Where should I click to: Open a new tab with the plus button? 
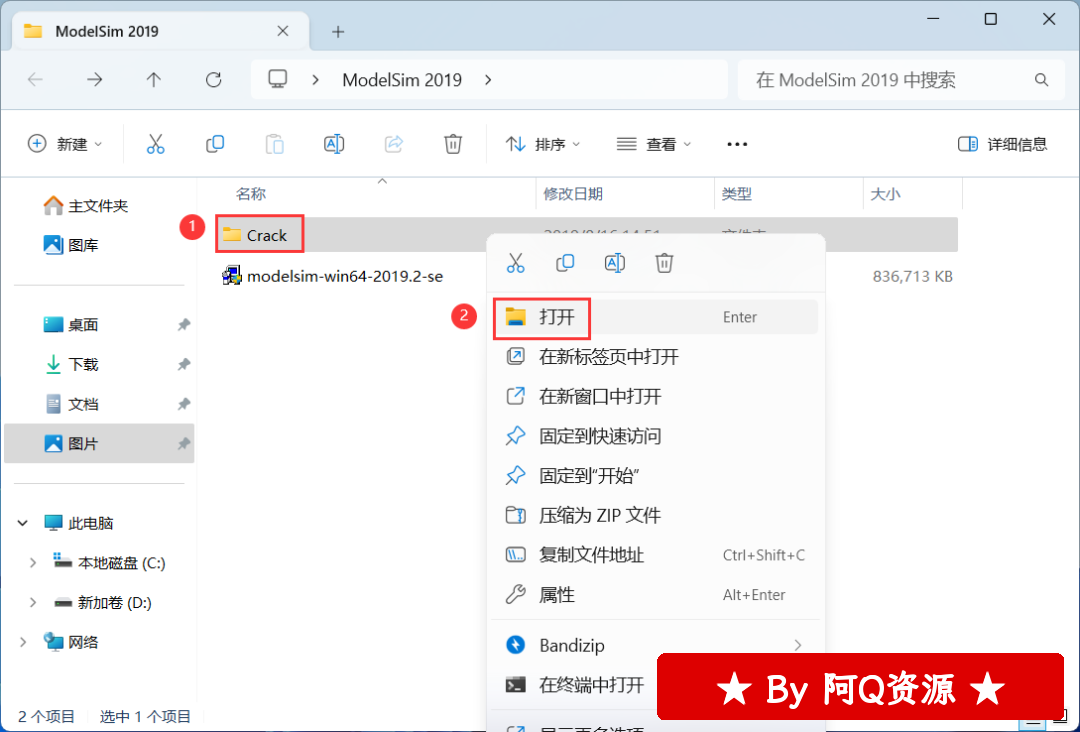point(338,32)
